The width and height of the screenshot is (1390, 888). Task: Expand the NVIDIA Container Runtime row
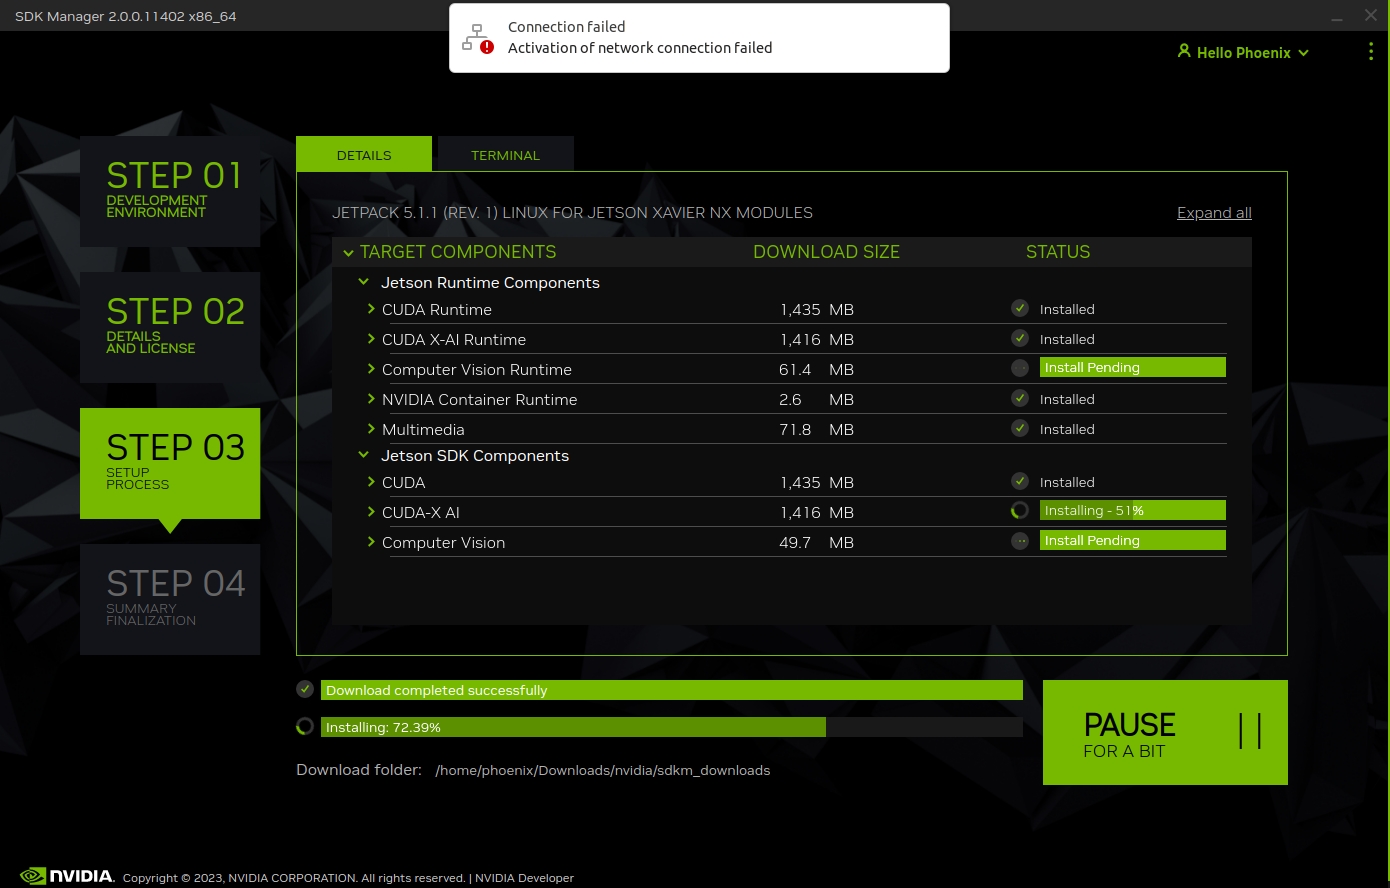[371, 399]
